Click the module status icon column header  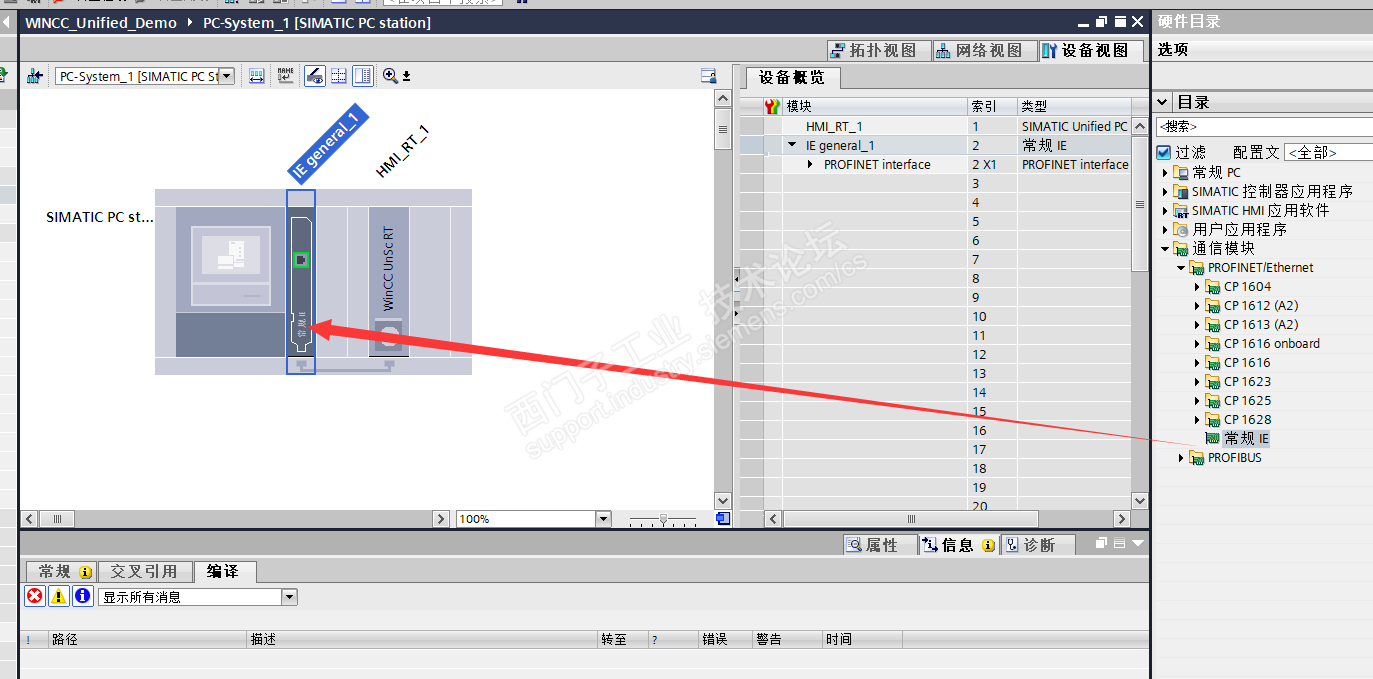(771, 106)
